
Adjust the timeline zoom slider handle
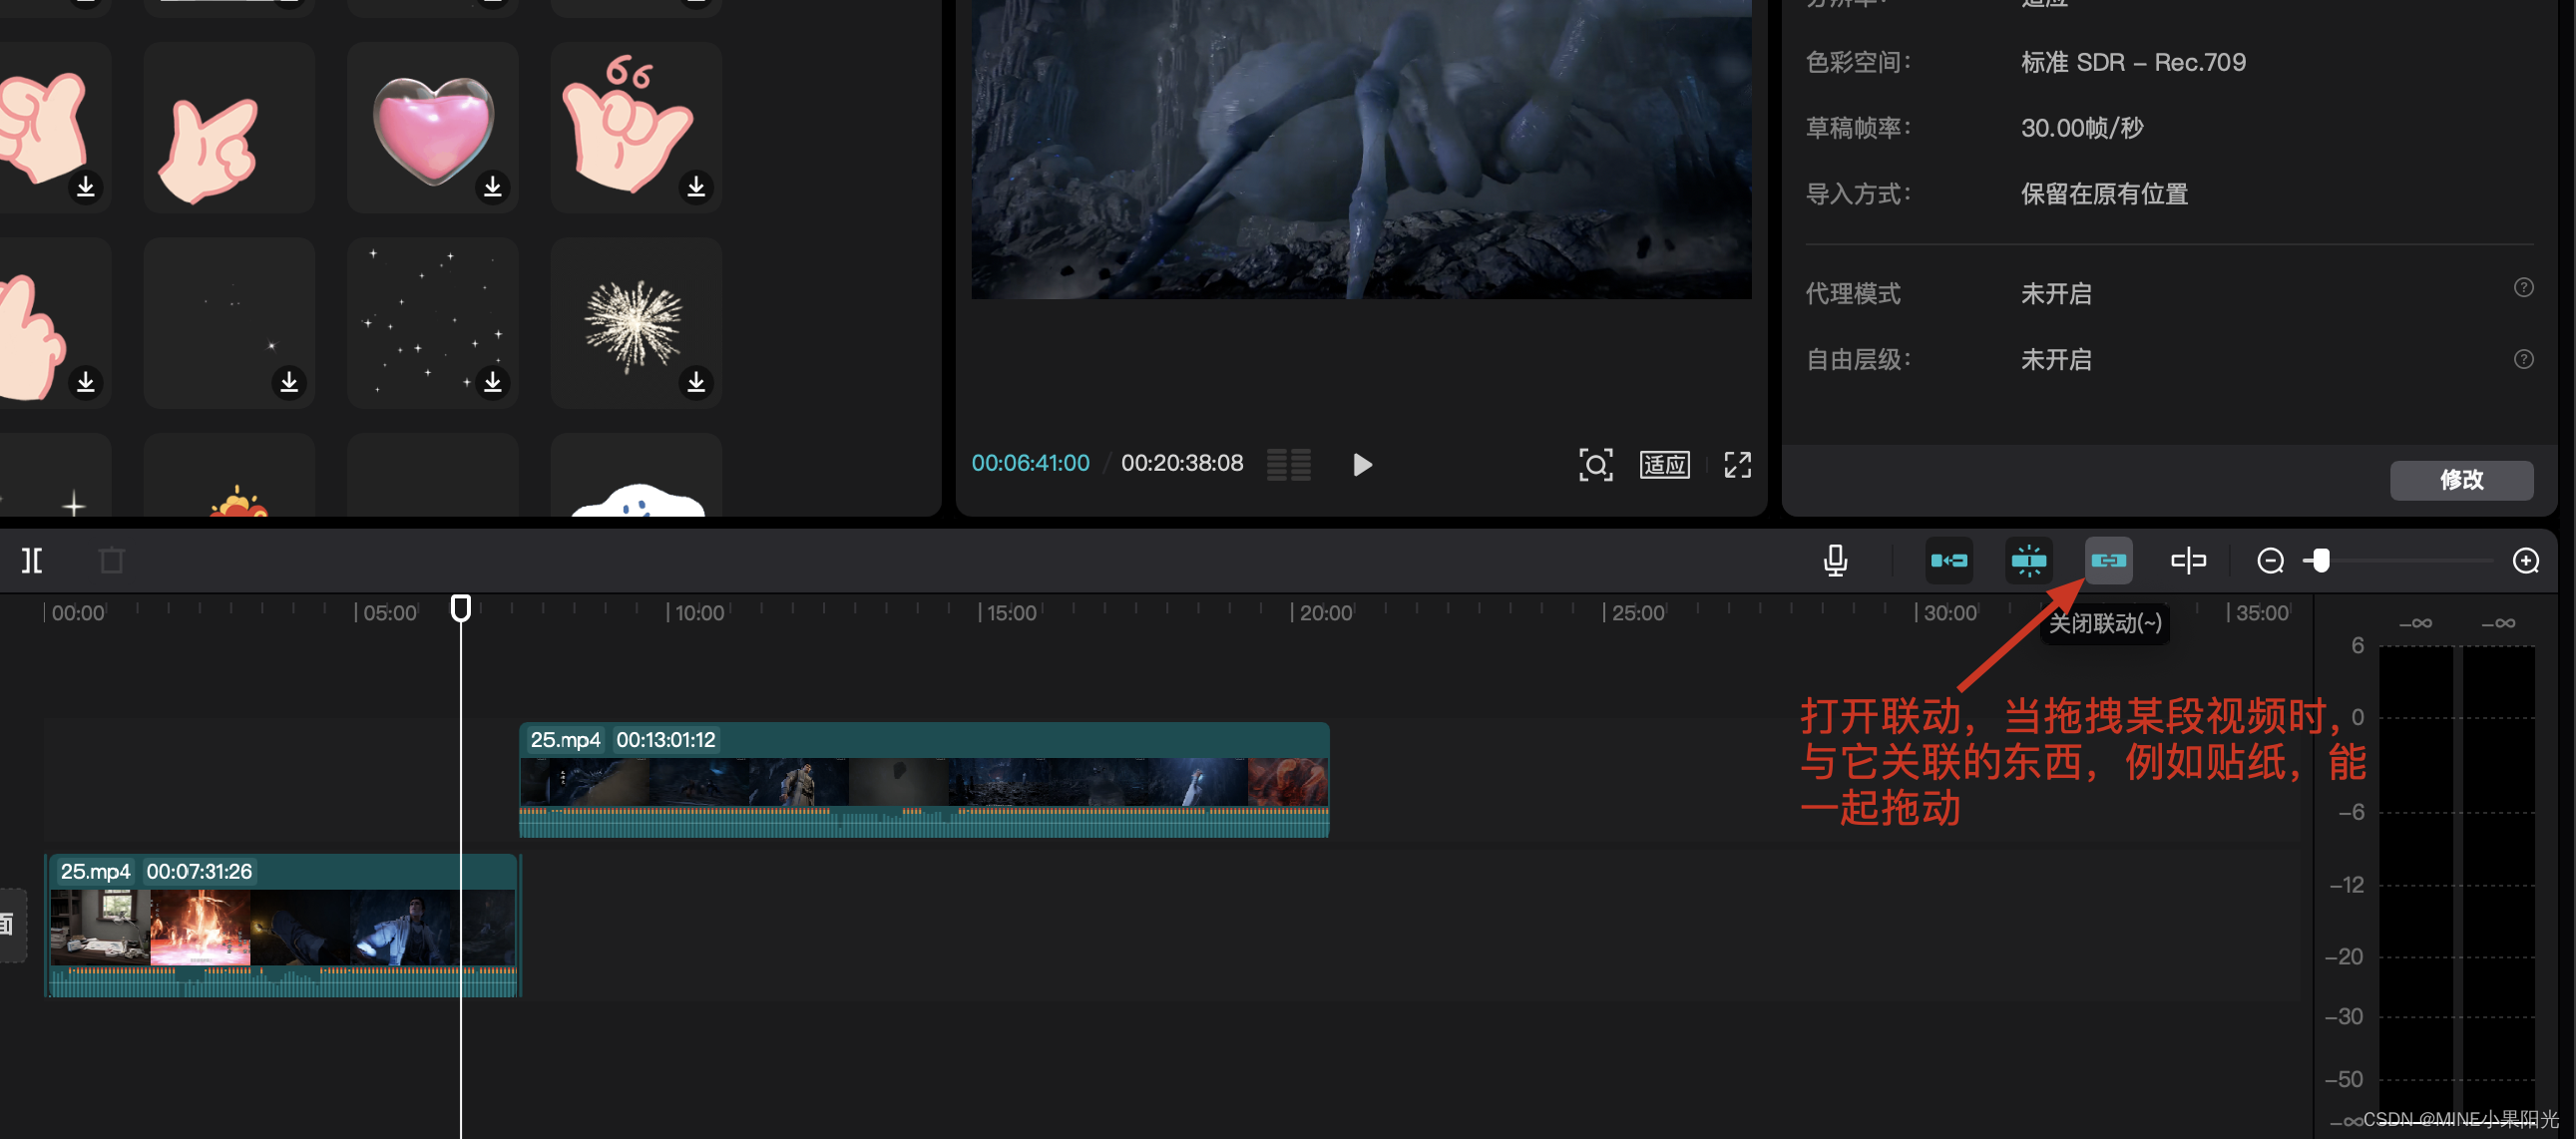(2321, 560)
